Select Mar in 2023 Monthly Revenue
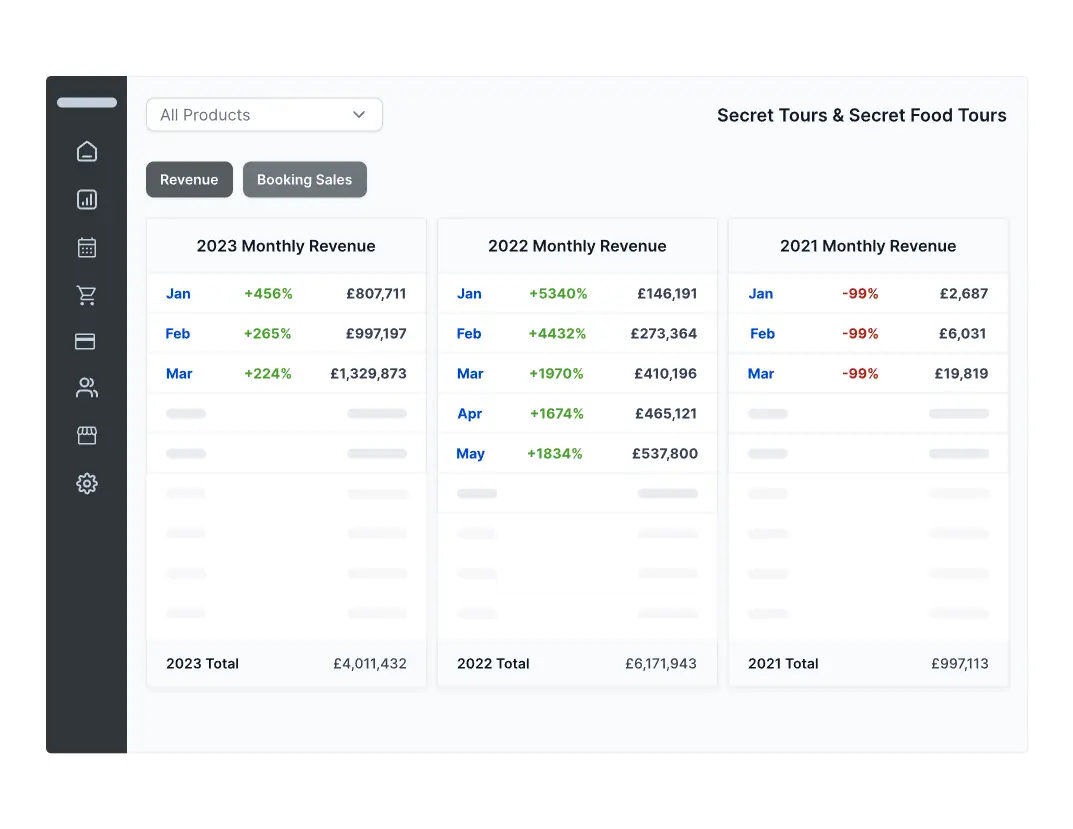1073x829 pixels. [x=179, y=374]
